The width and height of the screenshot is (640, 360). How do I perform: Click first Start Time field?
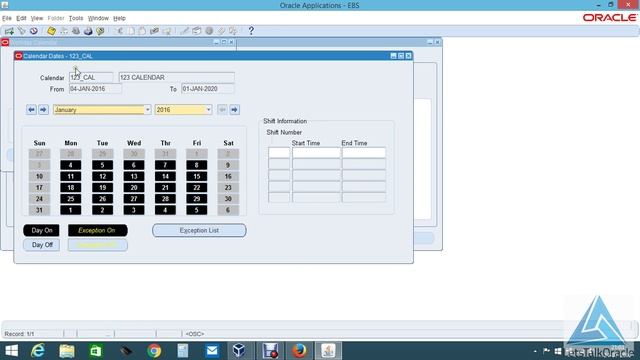coord(316,153)
